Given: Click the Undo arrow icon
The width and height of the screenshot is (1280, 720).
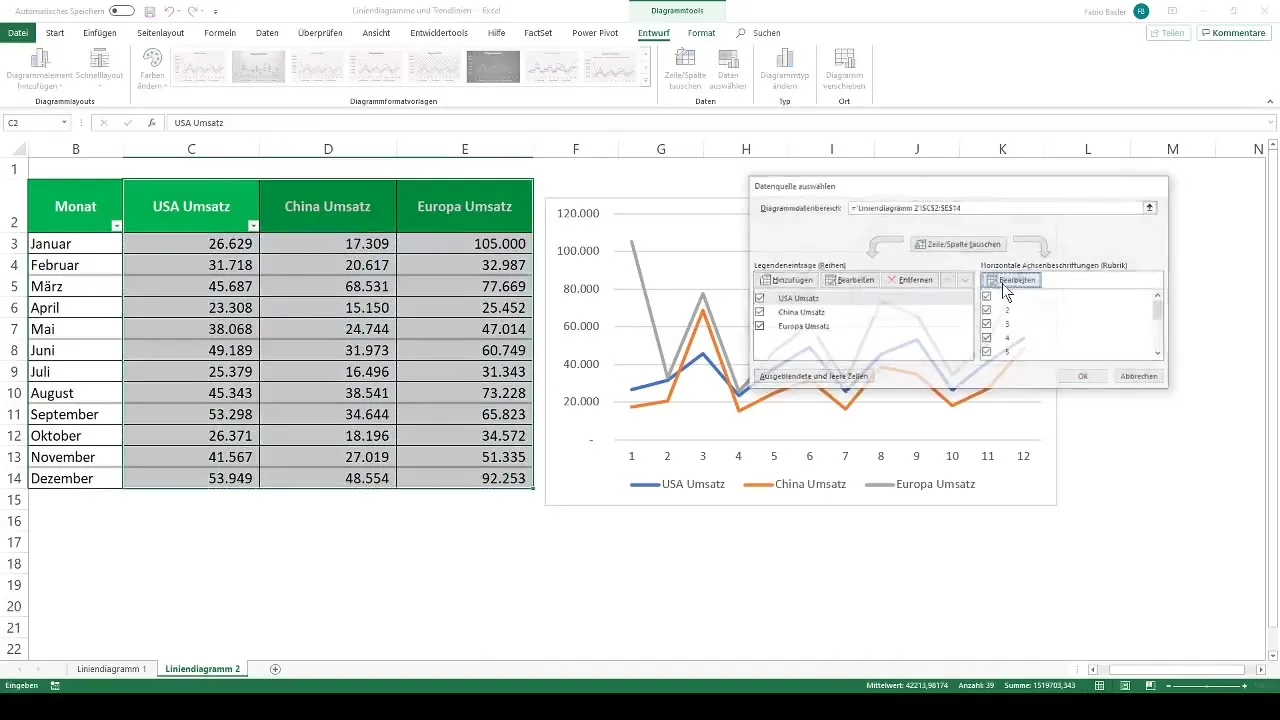Looking at the screenshot, I should [x=168, y=11].
